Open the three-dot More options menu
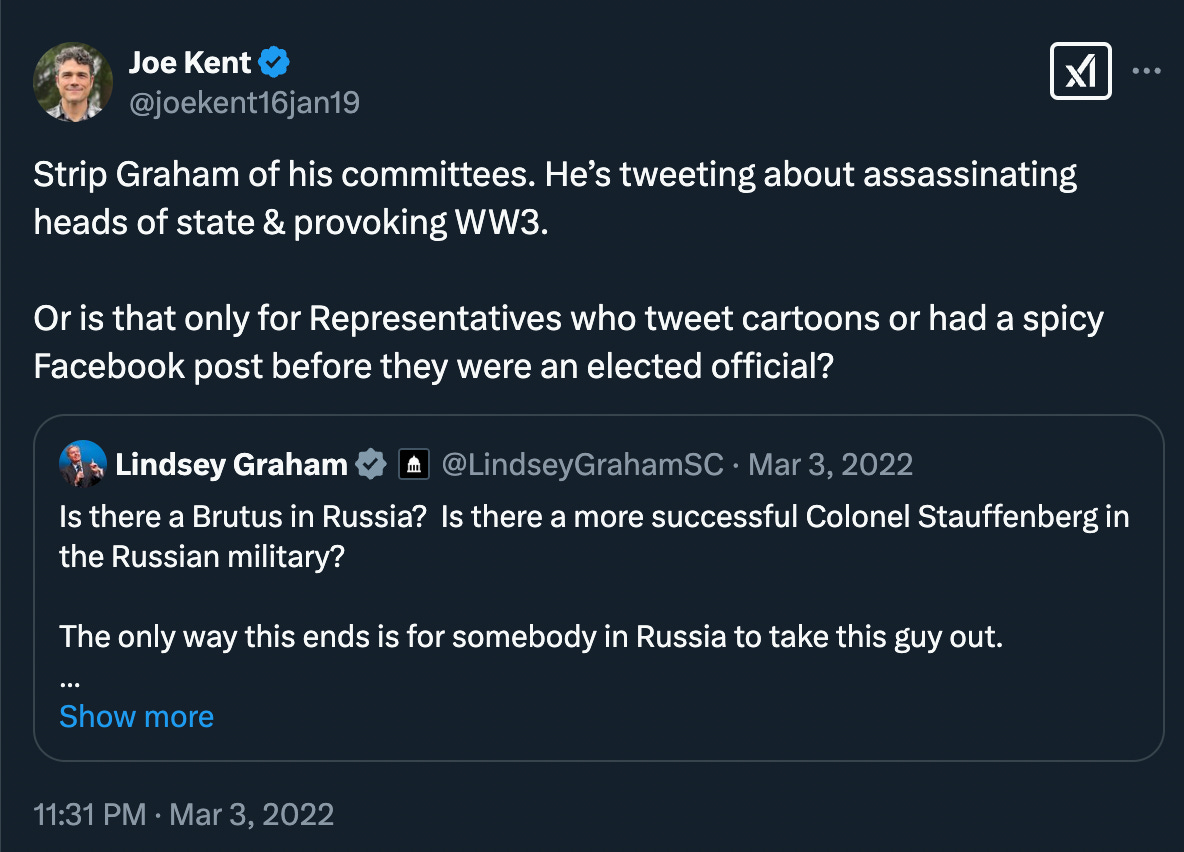1184x852 pixels. pos(1146,71)
